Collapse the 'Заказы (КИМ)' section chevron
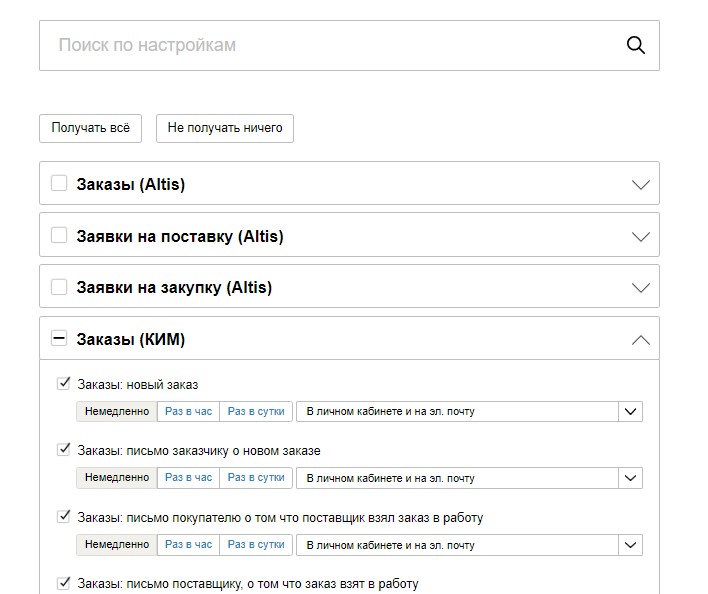Screen dimensions: 708x594 coord(641,340)
